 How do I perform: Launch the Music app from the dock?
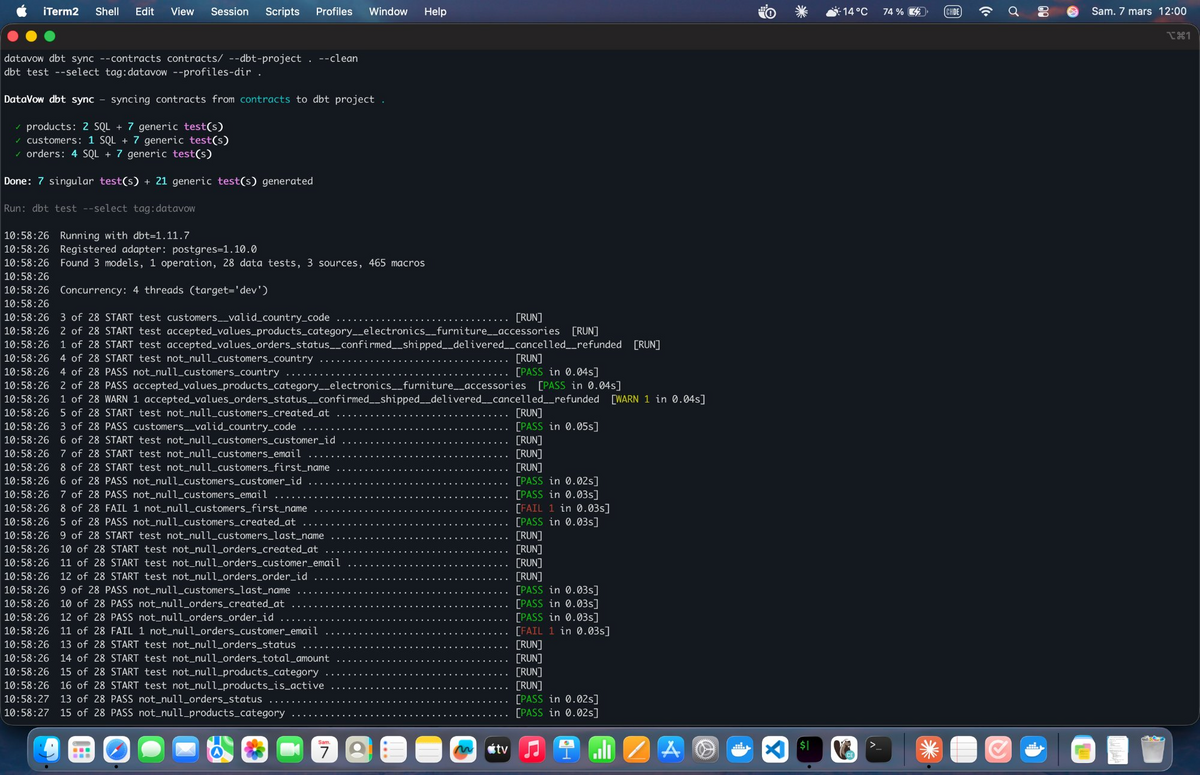pos(532,748)
